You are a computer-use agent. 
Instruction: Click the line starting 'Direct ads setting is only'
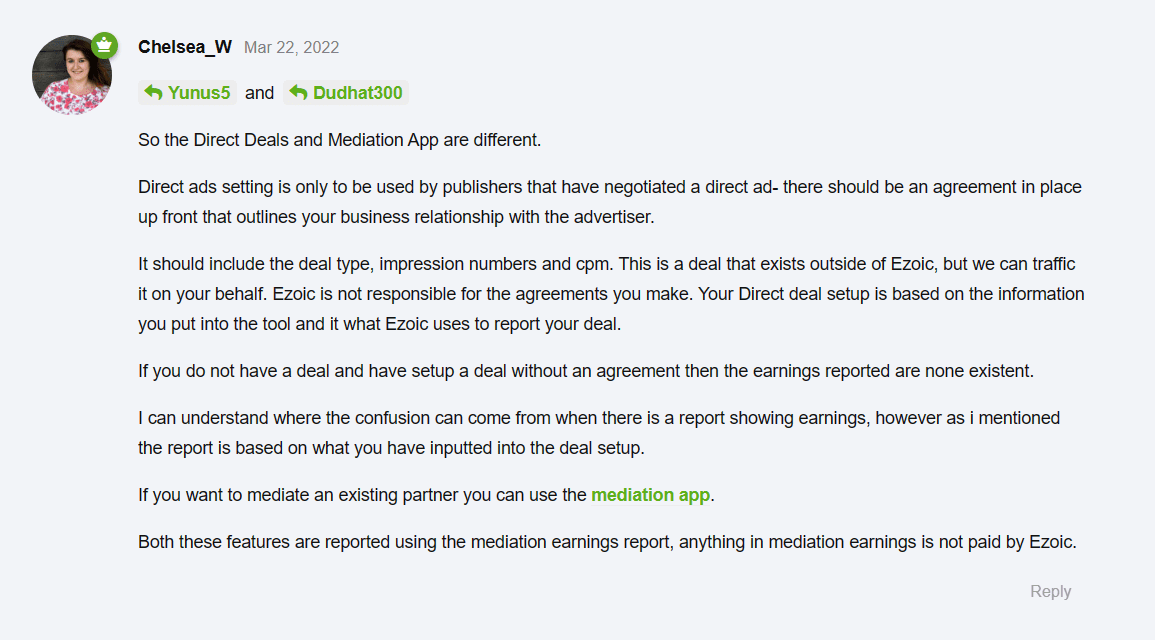[x=610, y=187]
